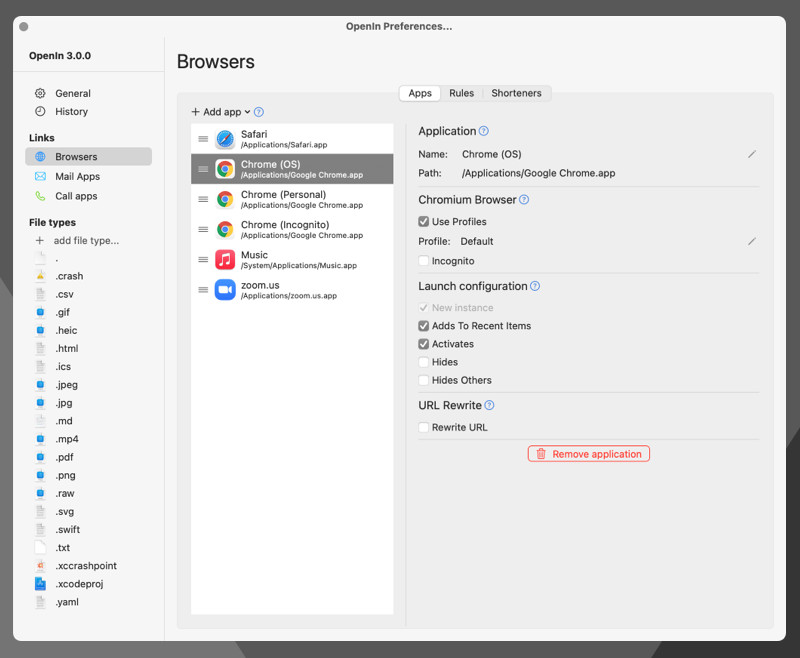This screenshot has height=658, width=800.
Task: Edit the application name pencil icon
Action: click(752, 154)
